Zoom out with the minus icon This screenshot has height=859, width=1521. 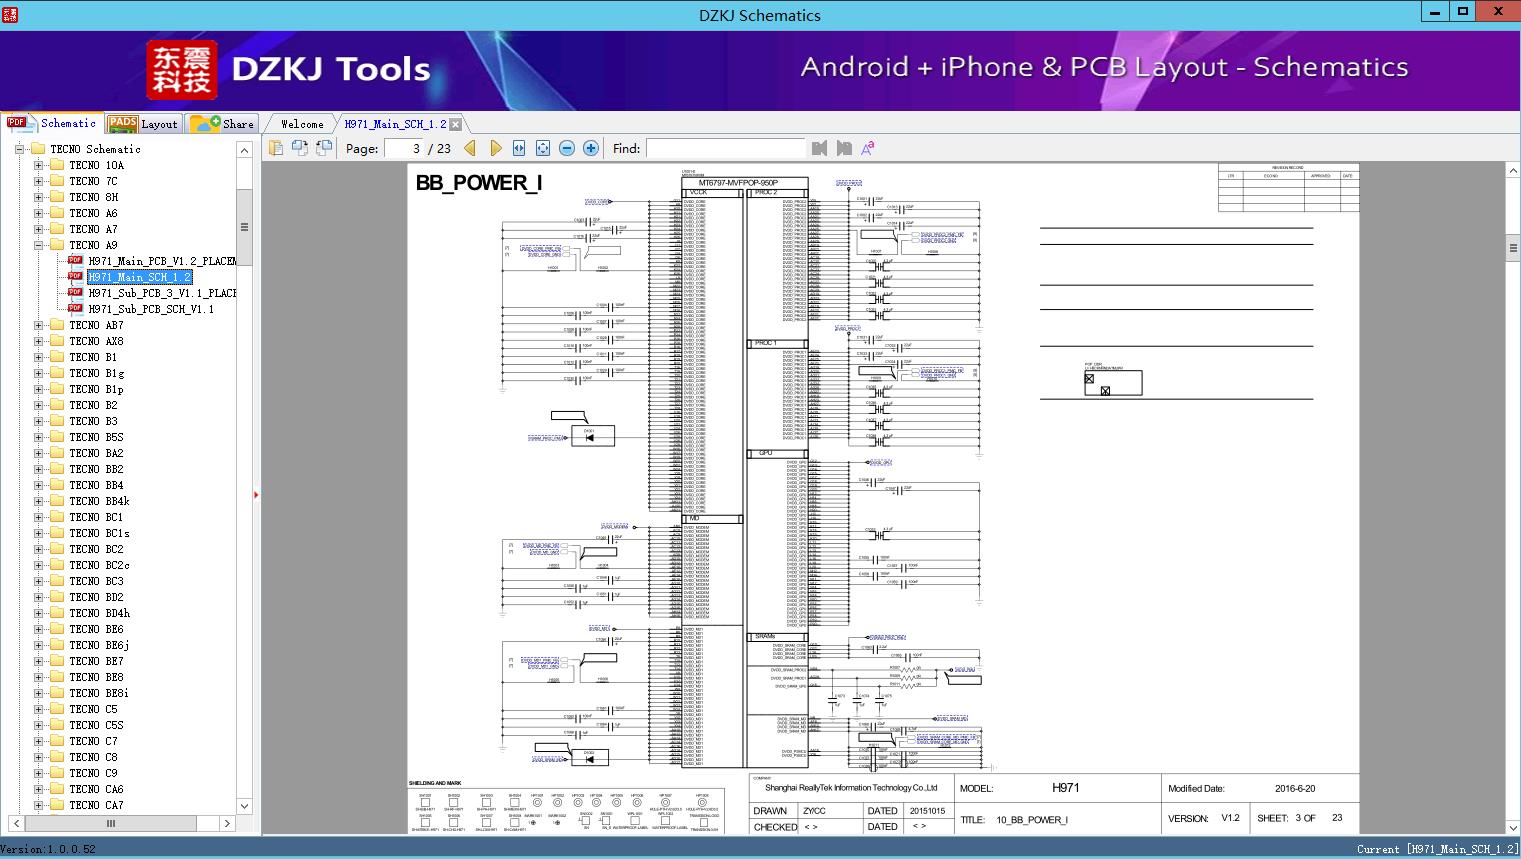click(x=567, y=148)
